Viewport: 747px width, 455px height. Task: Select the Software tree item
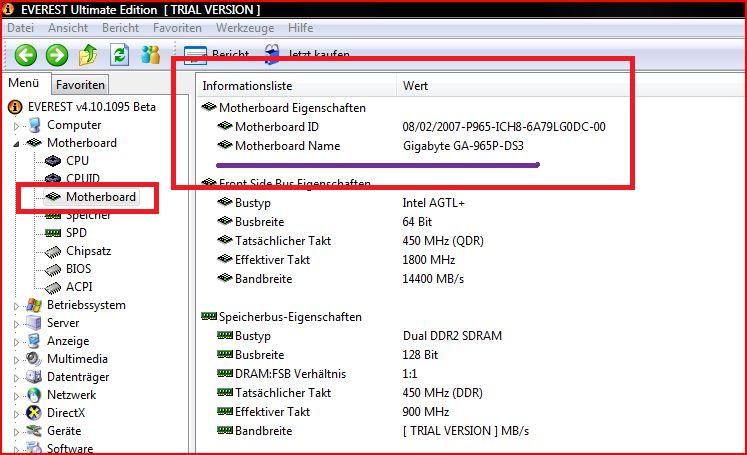70,449
